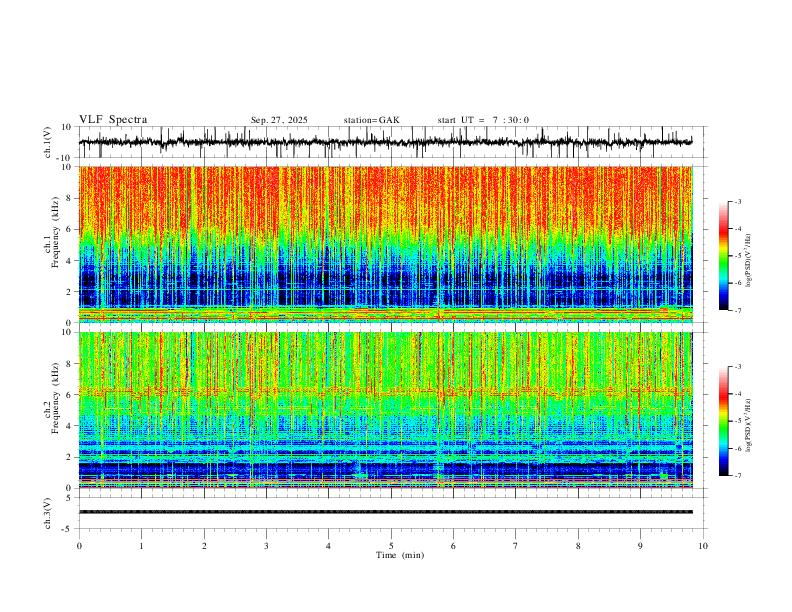The width and height of the screenshot is (792, 612).
Task: Click the ch.1(V) waveform trace plot
Action: (385, 142)
